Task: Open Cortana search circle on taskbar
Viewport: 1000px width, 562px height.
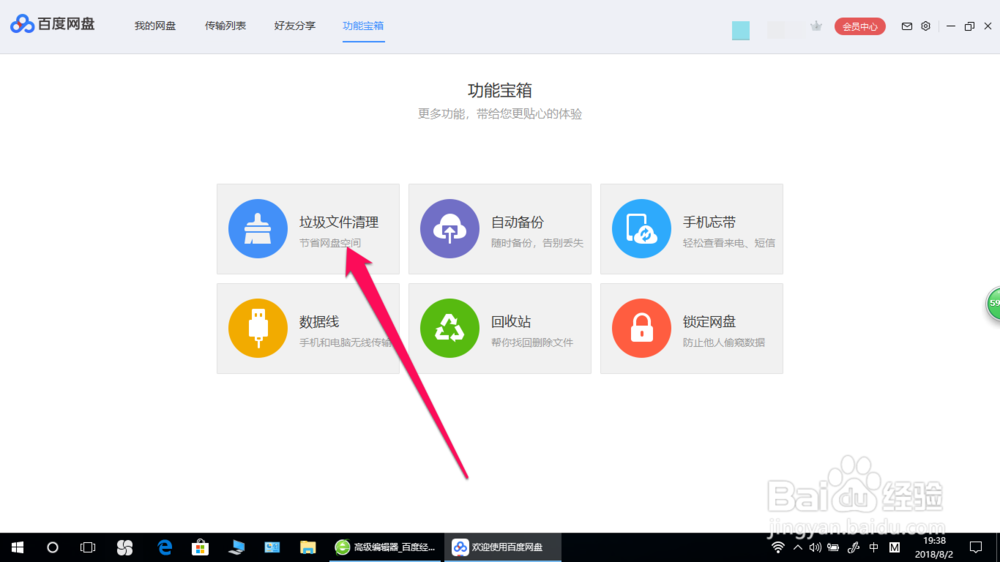Action: pos(52,547)
